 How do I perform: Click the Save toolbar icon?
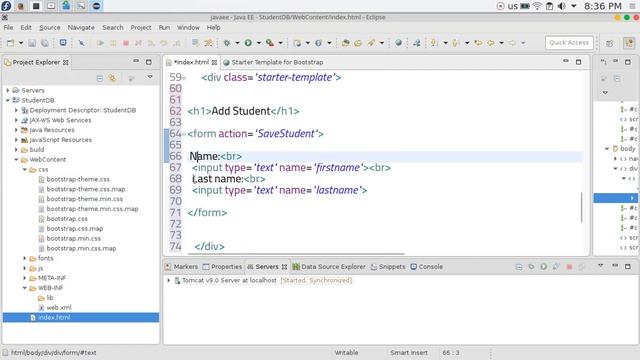point(32,43)
